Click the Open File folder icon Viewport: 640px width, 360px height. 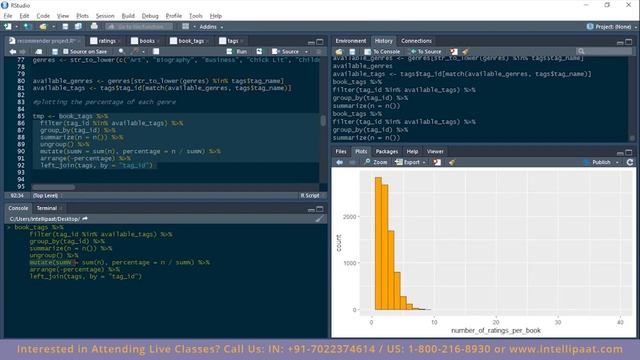coord(42,27)
